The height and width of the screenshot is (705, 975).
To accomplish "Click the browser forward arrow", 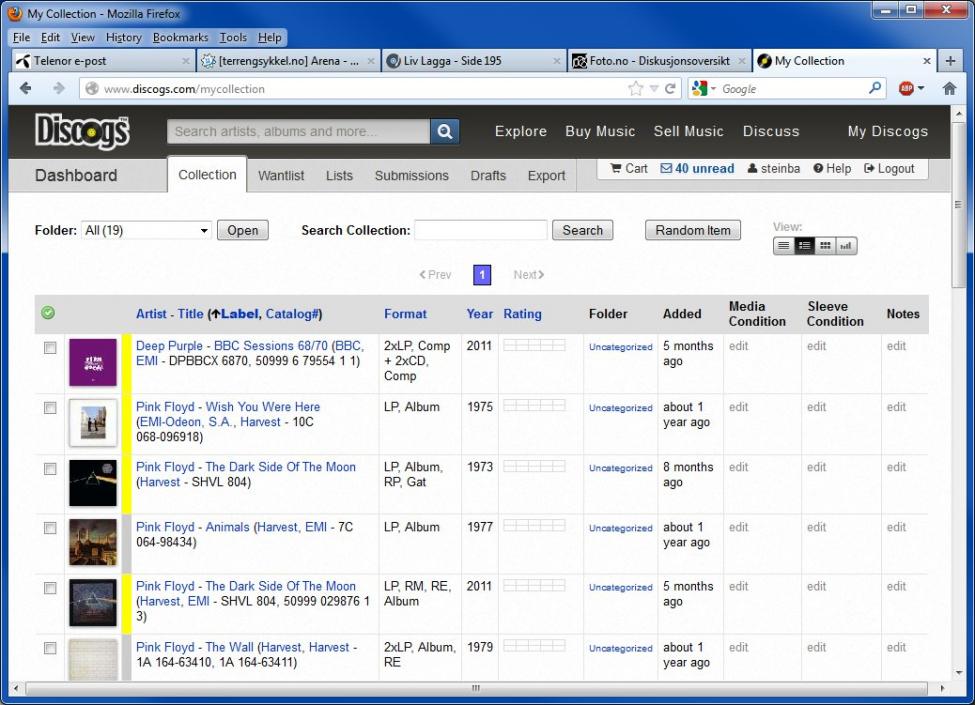I will coord(59,88).
